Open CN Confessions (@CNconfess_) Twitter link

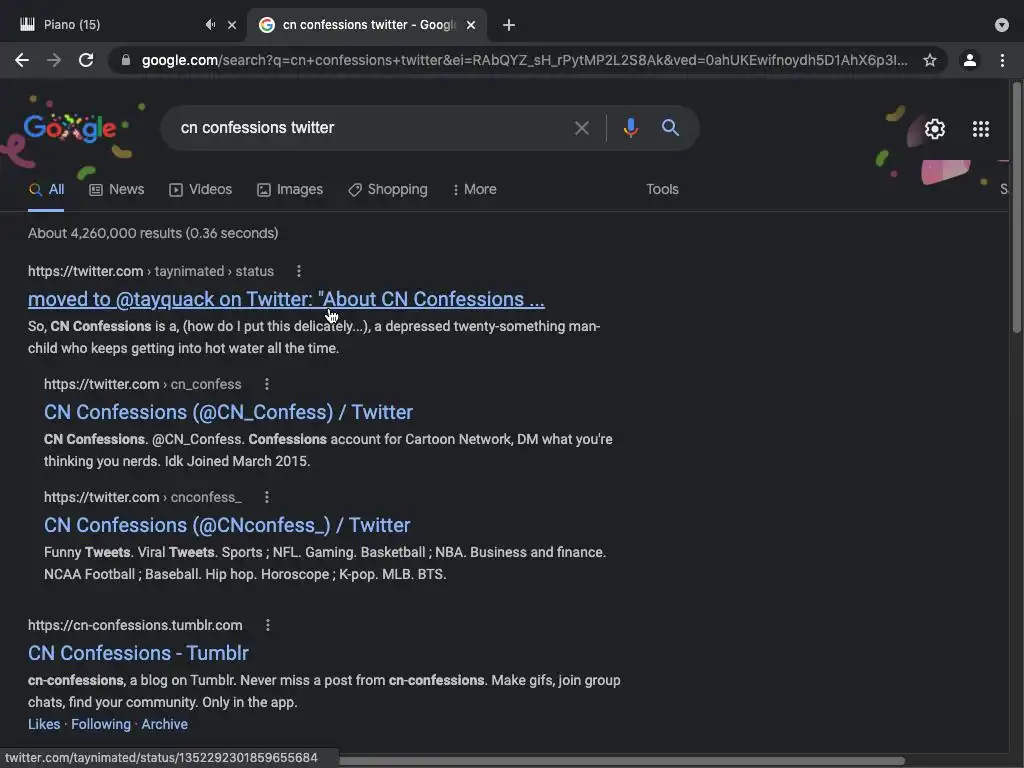pyautogui.click(x=227, y=525)
